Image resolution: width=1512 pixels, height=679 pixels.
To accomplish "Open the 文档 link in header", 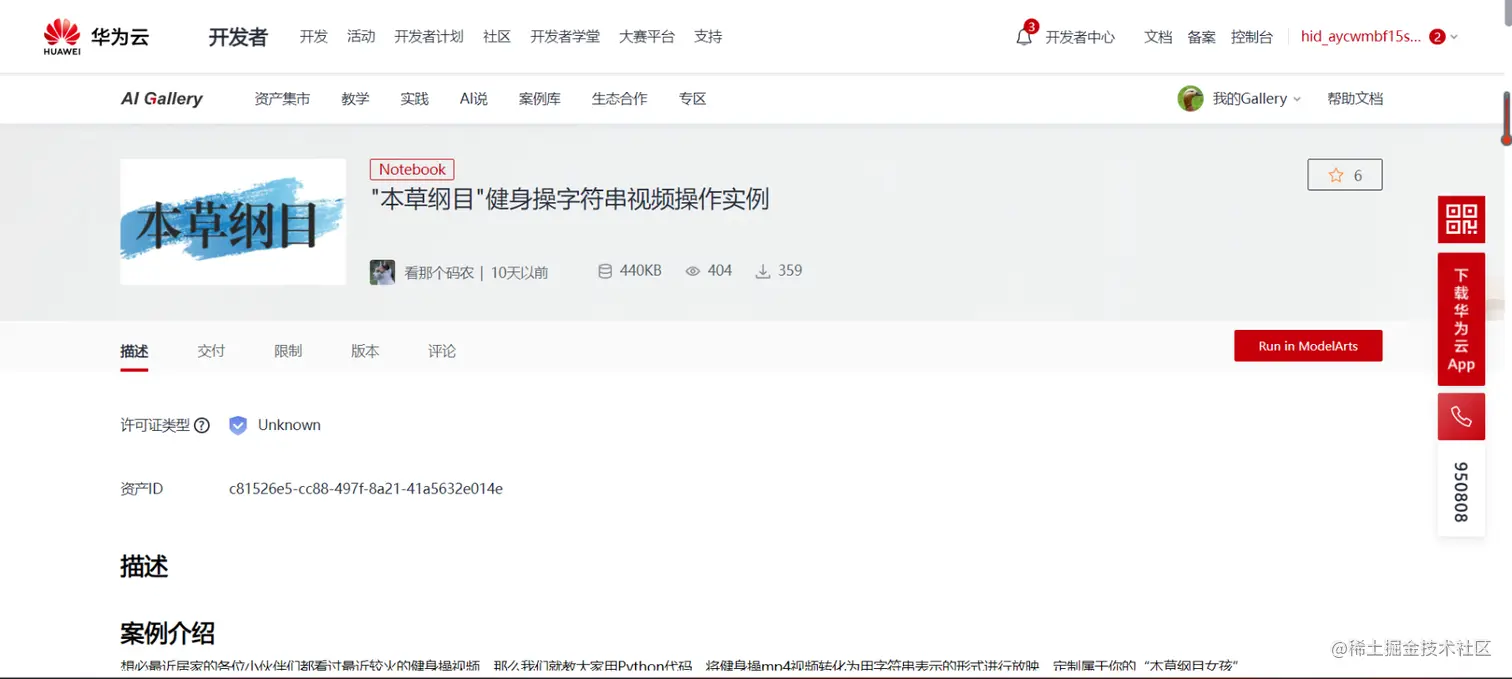I will 1158,37.
